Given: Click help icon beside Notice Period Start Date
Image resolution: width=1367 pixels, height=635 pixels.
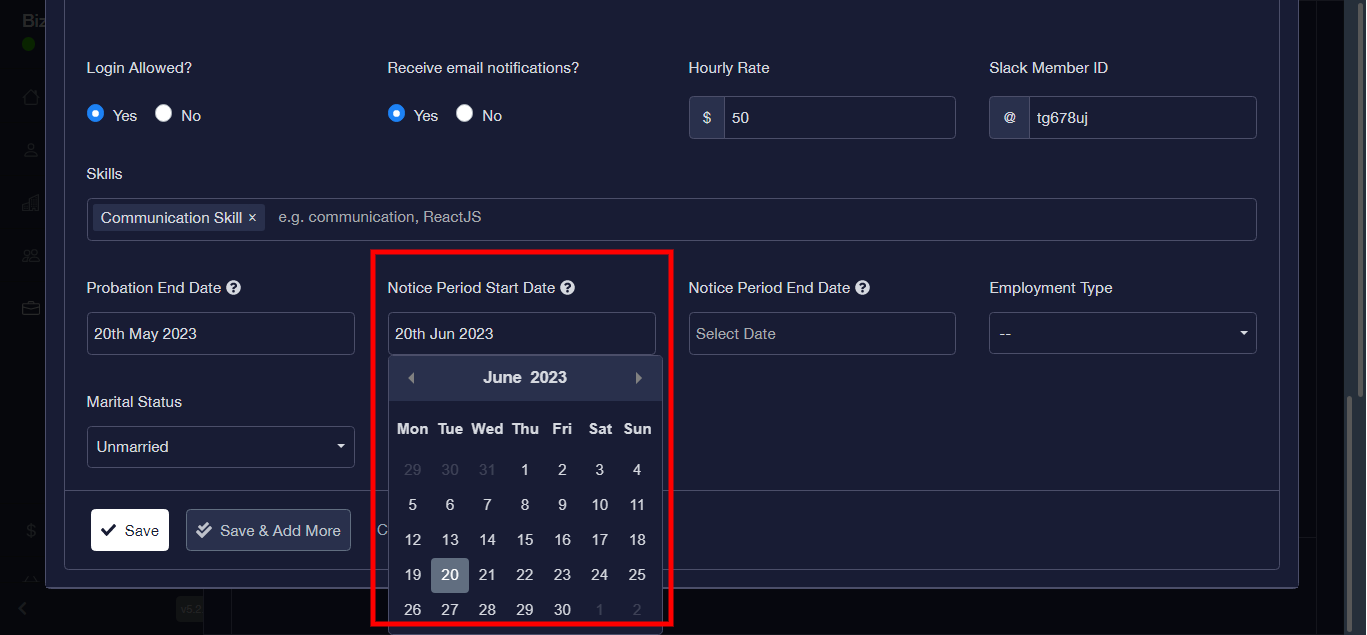Looking at the screenshot, I should point(567,288).
